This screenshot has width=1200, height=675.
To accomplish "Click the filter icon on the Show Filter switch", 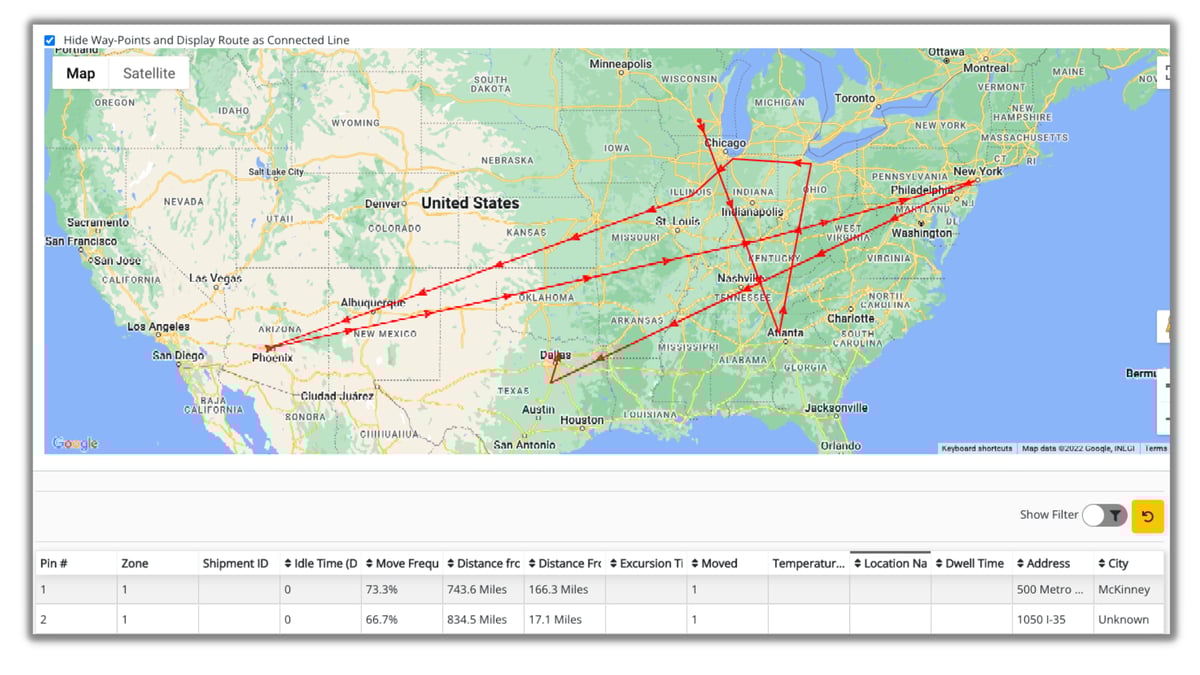I will [1115, 515].
